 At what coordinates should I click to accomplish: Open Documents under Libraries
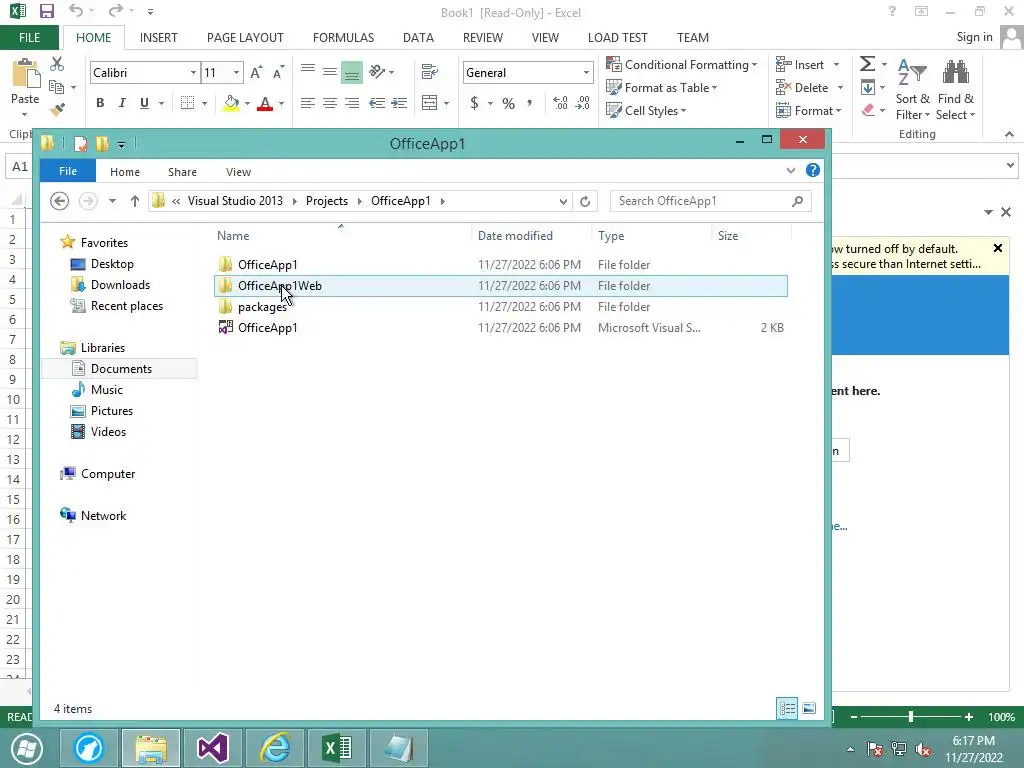click(x=121, y=368)
